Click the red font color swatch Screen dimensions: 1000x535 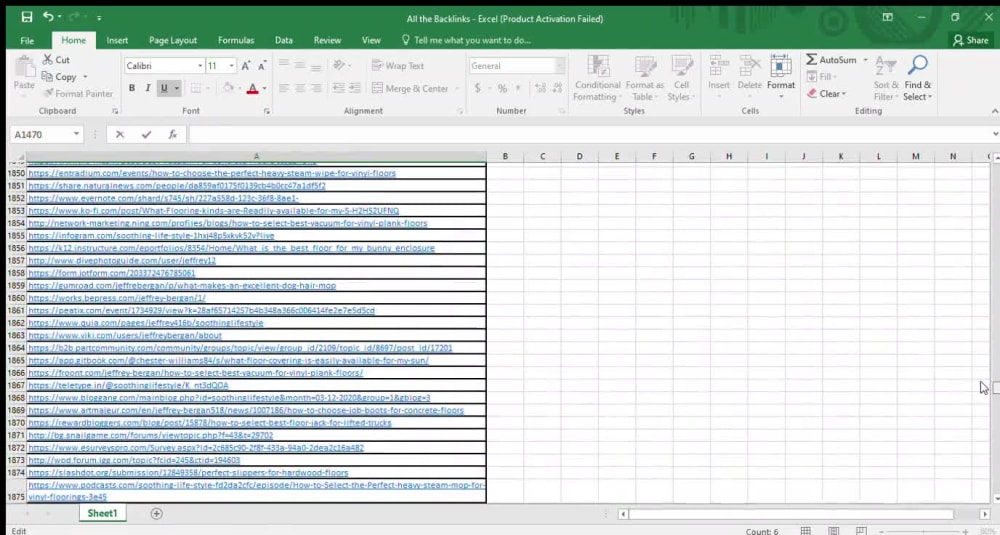coord(253,89)
